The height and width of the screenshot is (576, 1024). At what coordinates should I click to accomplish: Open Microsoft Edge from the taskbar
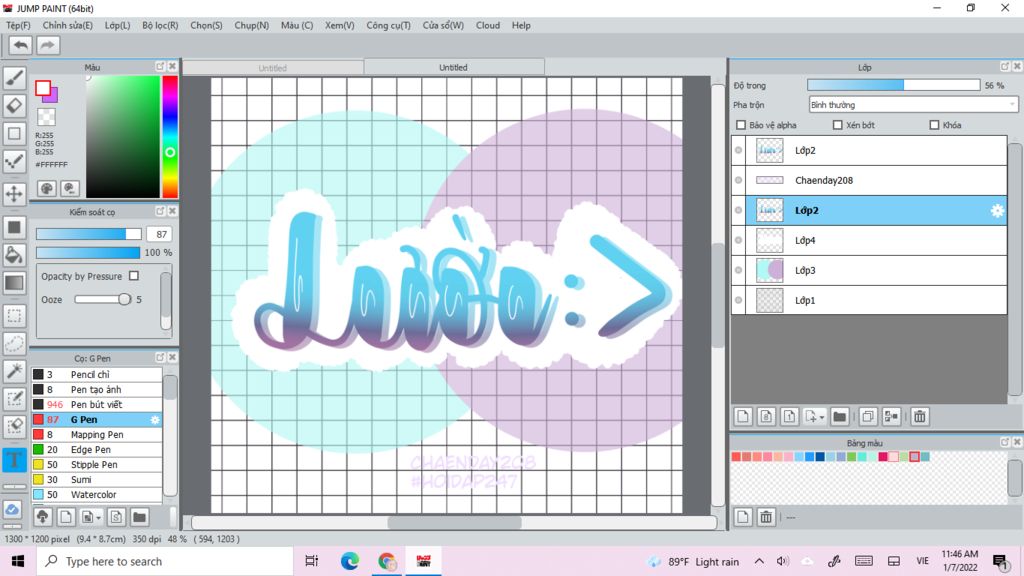coord(349,561)
